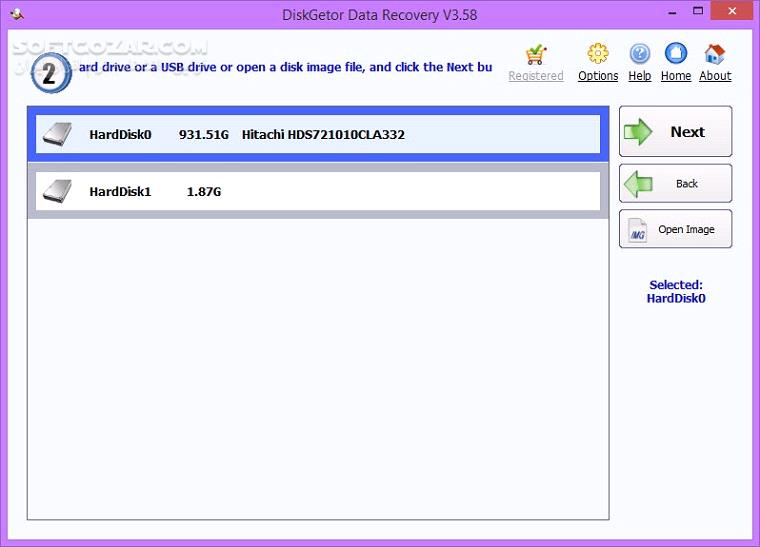Image resolution: width=760 pixels, height=547 pixels.
Task: Click the Registered shopping cart icon
Action: click(536, 55)
